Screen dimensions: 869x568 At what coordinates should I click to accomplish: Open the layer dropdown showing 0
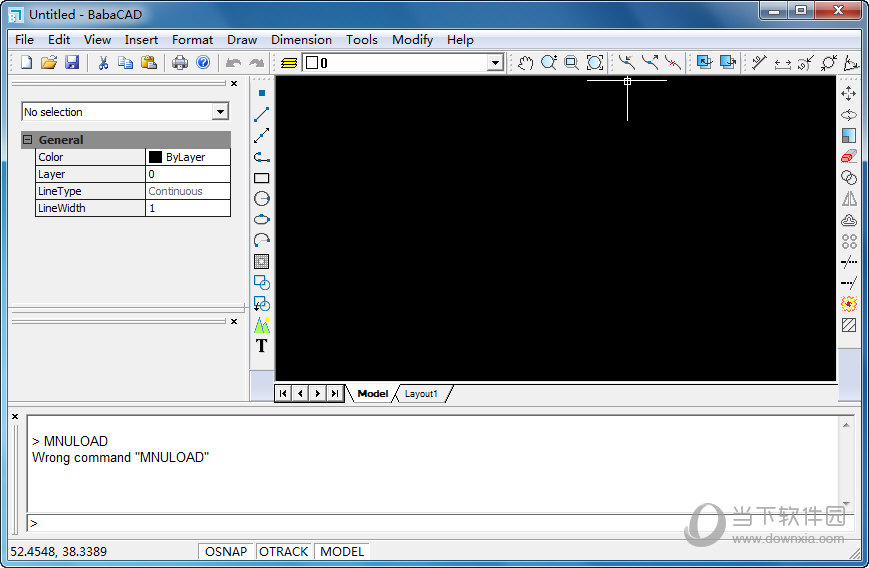tap(403, 63)
